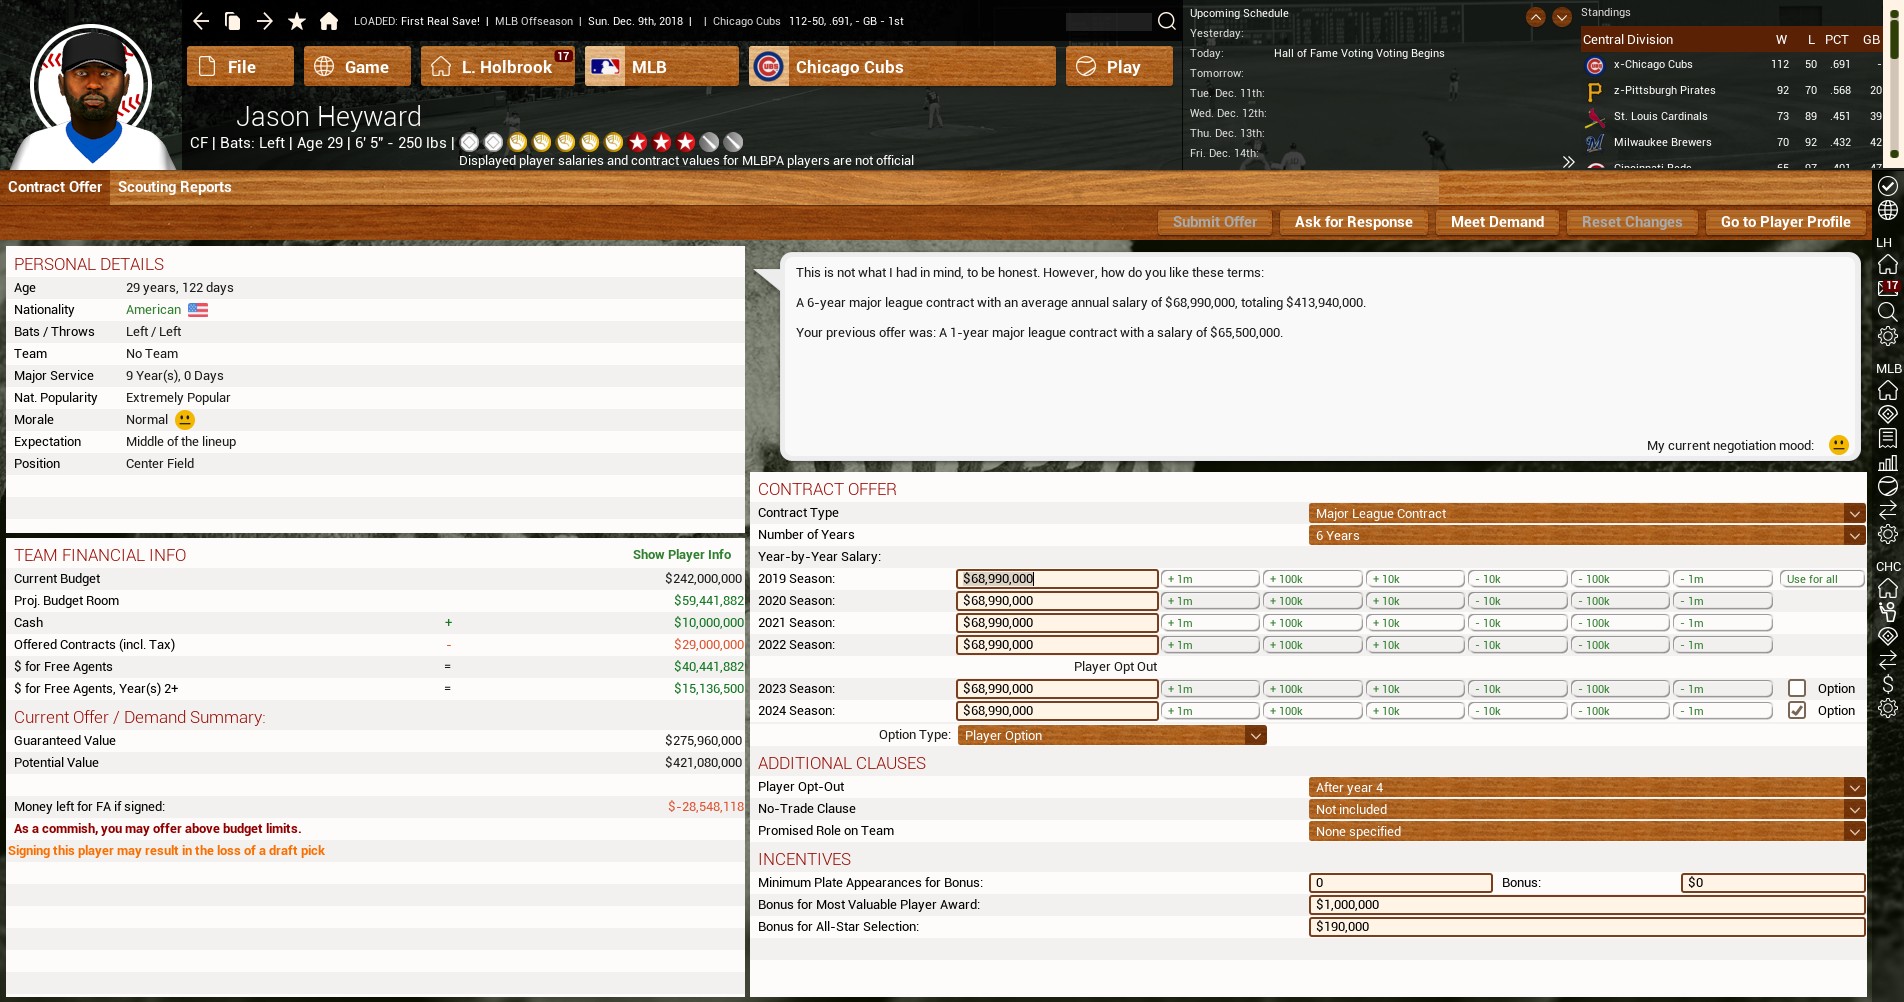Open the Option Type dropdown
1904x1002 pixels.
(x=1112, y=735)
